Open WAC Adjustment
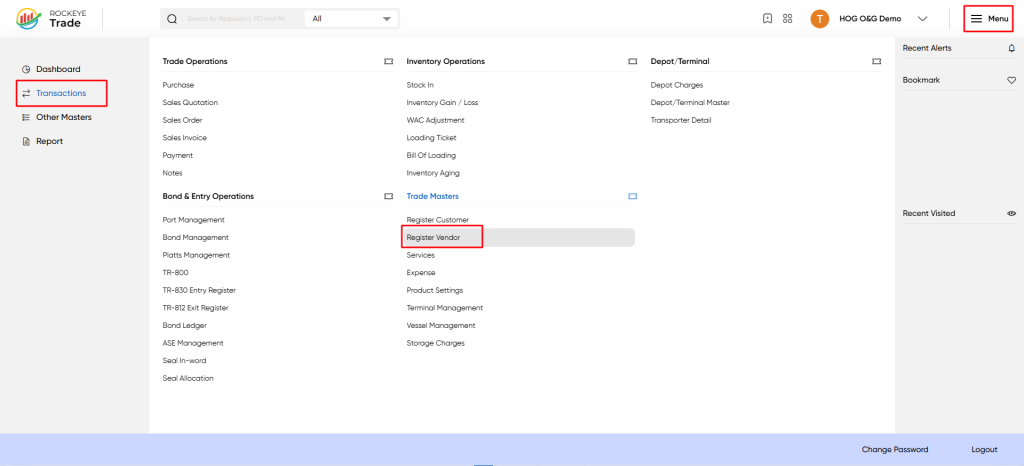 (x=436, y=121)
